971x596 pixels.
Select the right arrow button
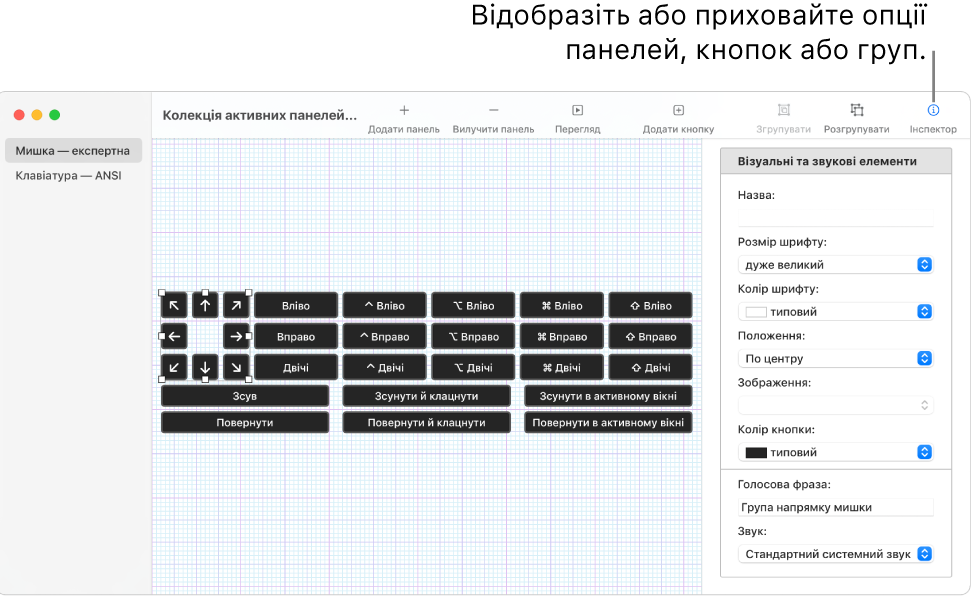click(236, 336)
